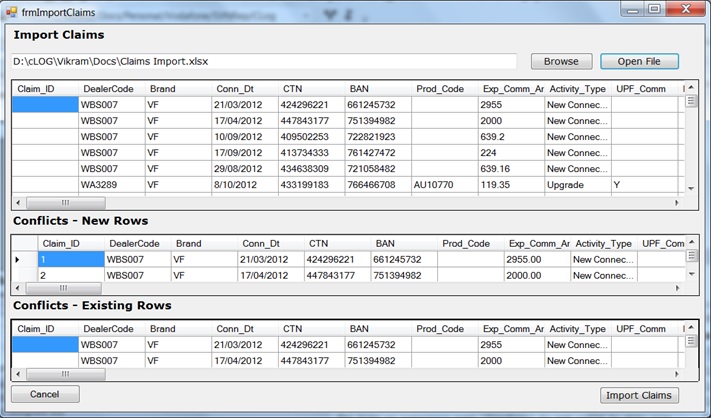The height and width of the screenshot is (420, 711).
Task: Click UPF_Comm header in top grid
Action: pos(644,89)
